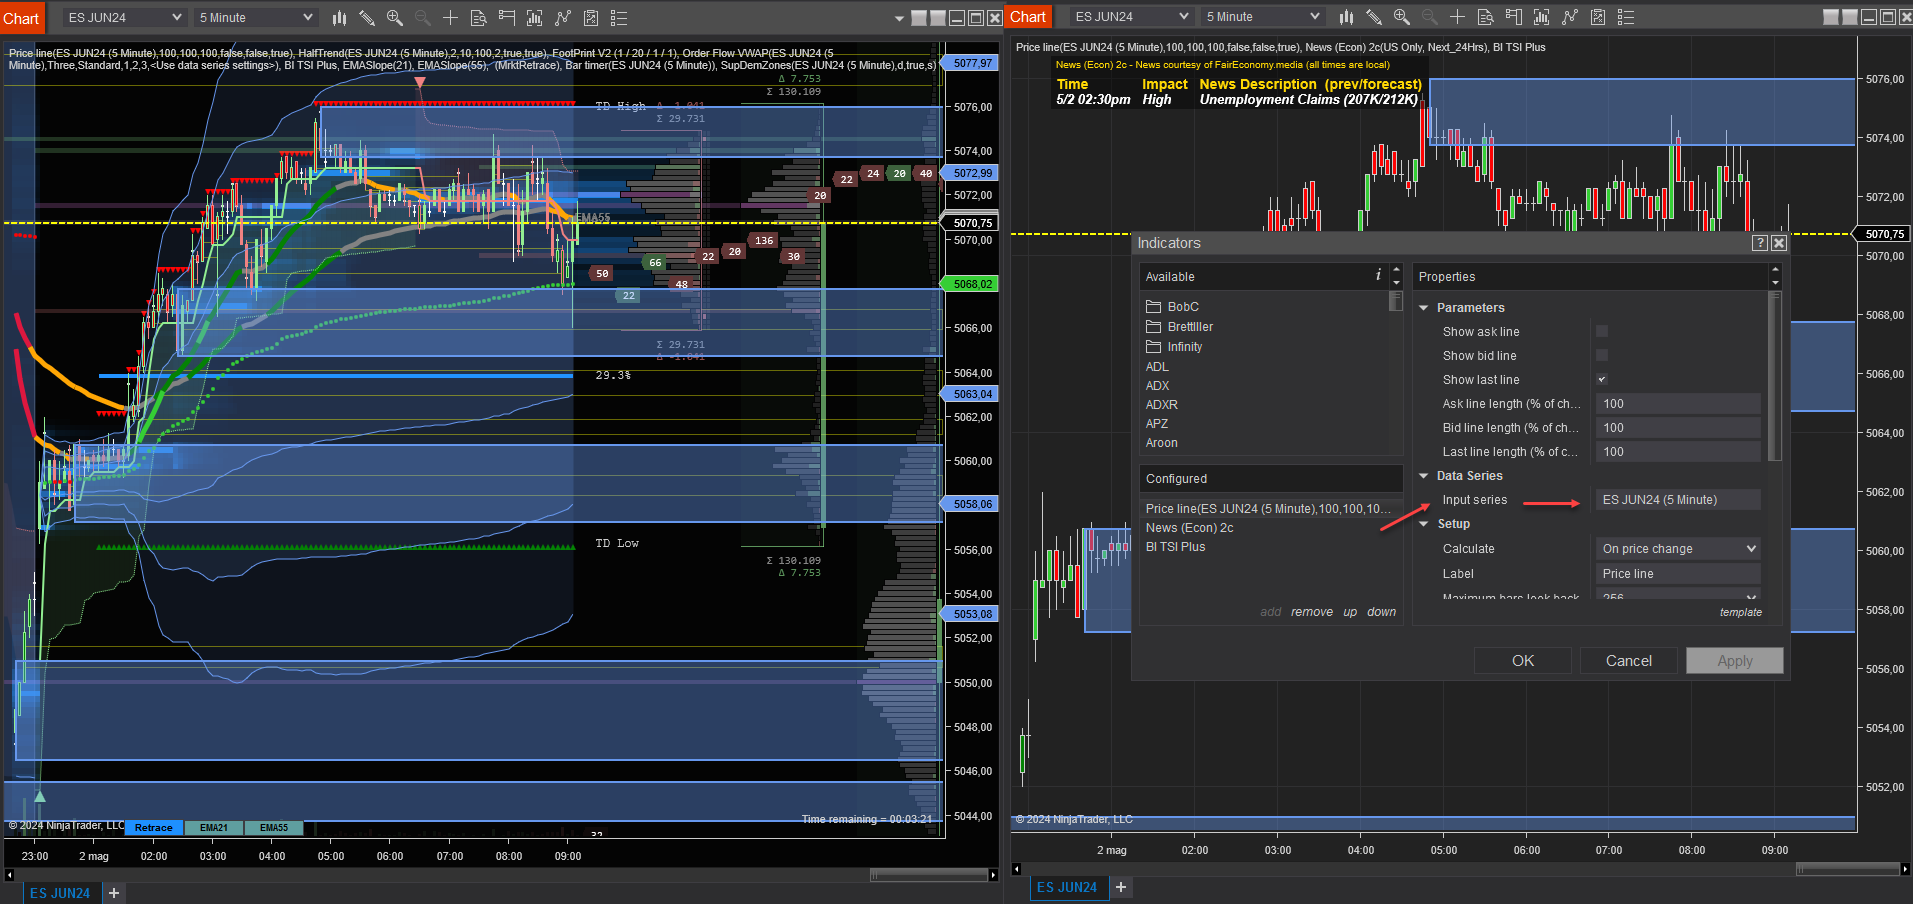Open data series icon in right chart toolbar
This screenshot has width=1913, height=904.
pos(1542,17)
